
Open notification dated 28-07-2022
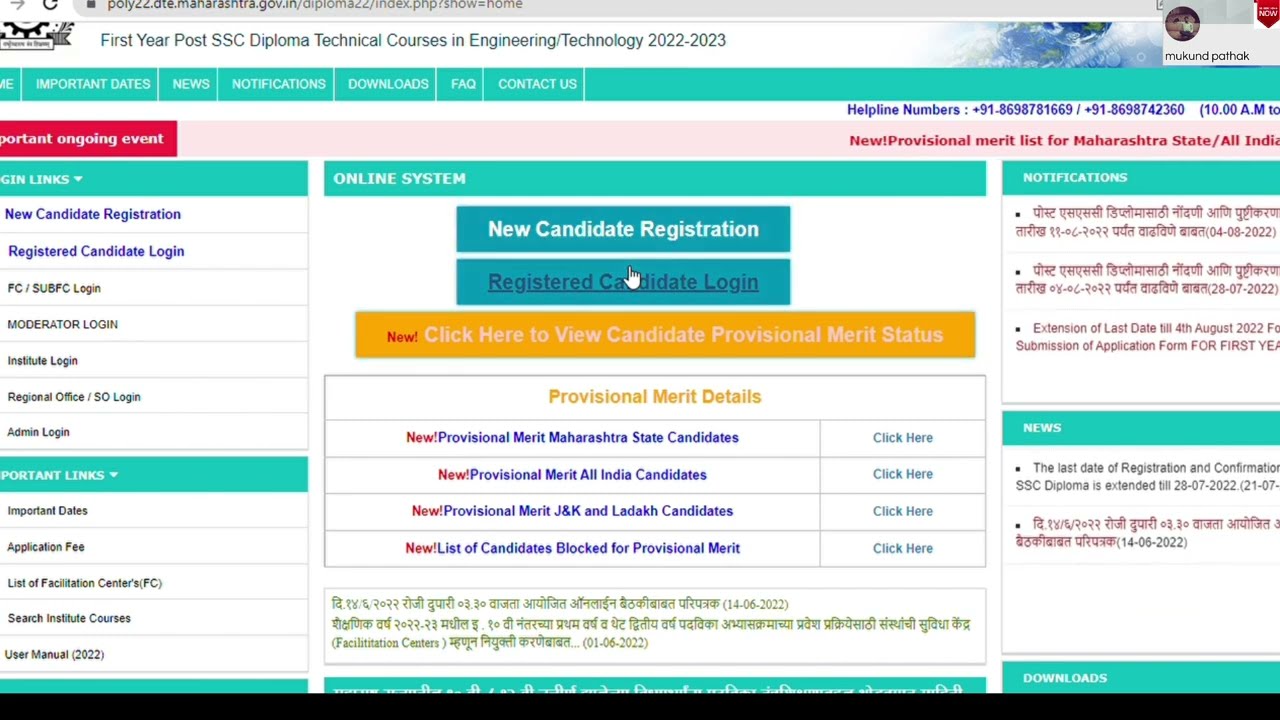pos(1147,279)
